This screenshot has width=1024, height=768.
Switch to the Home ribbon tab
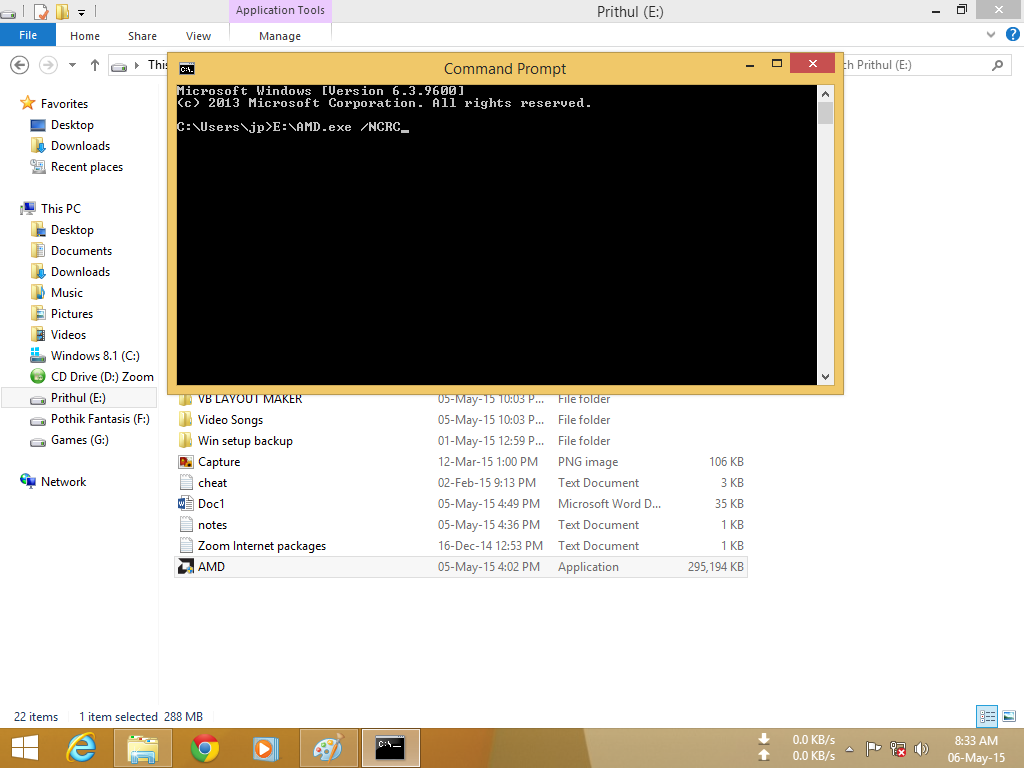(85, 36)
